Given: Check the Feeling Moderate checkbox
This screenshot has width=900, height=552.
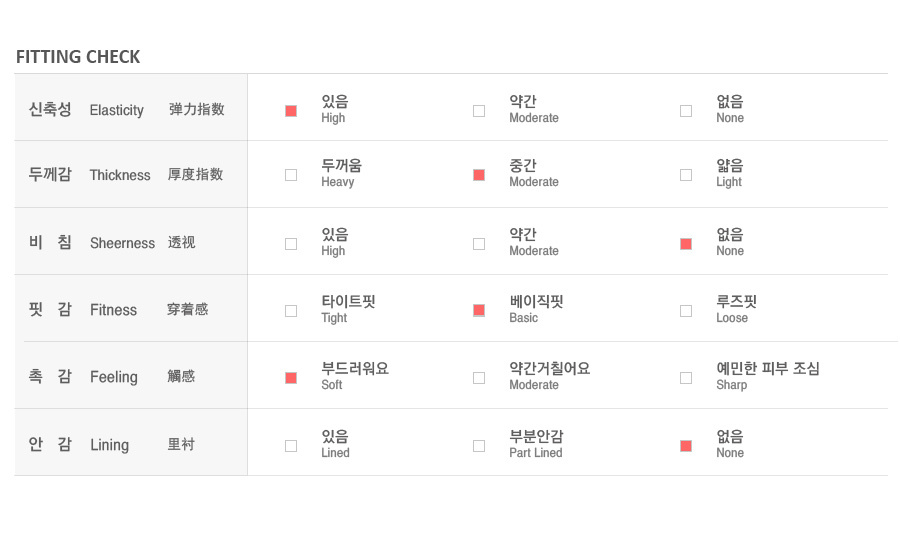Looking at the screenshot, I should pyautogui.click(x=479, y=378).
